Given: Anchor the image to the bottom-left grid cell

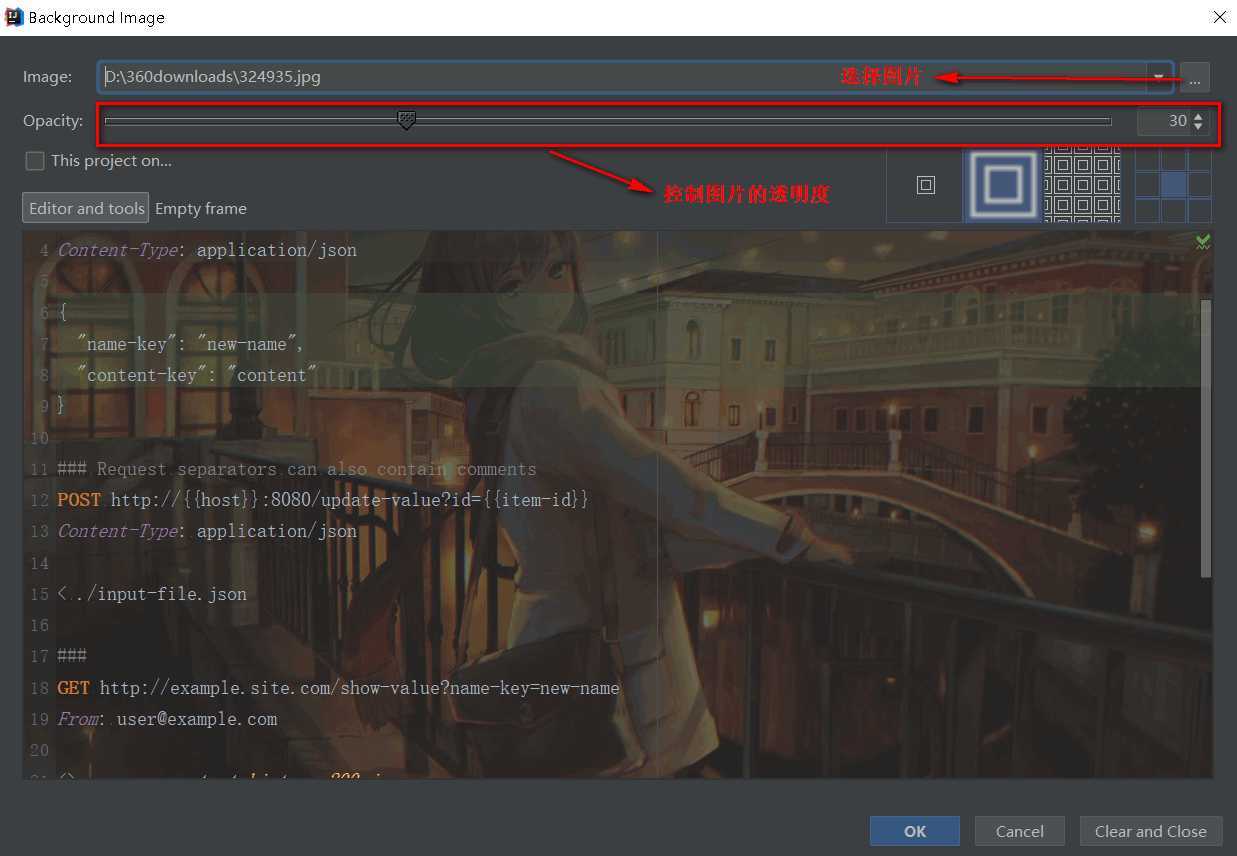Looking at the screenshot, I should tap(1148, 210).
